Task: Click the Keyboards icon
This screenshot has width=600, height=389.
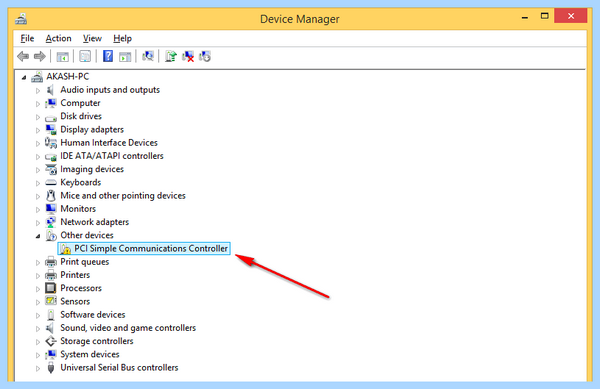Action: coord(51,182)
